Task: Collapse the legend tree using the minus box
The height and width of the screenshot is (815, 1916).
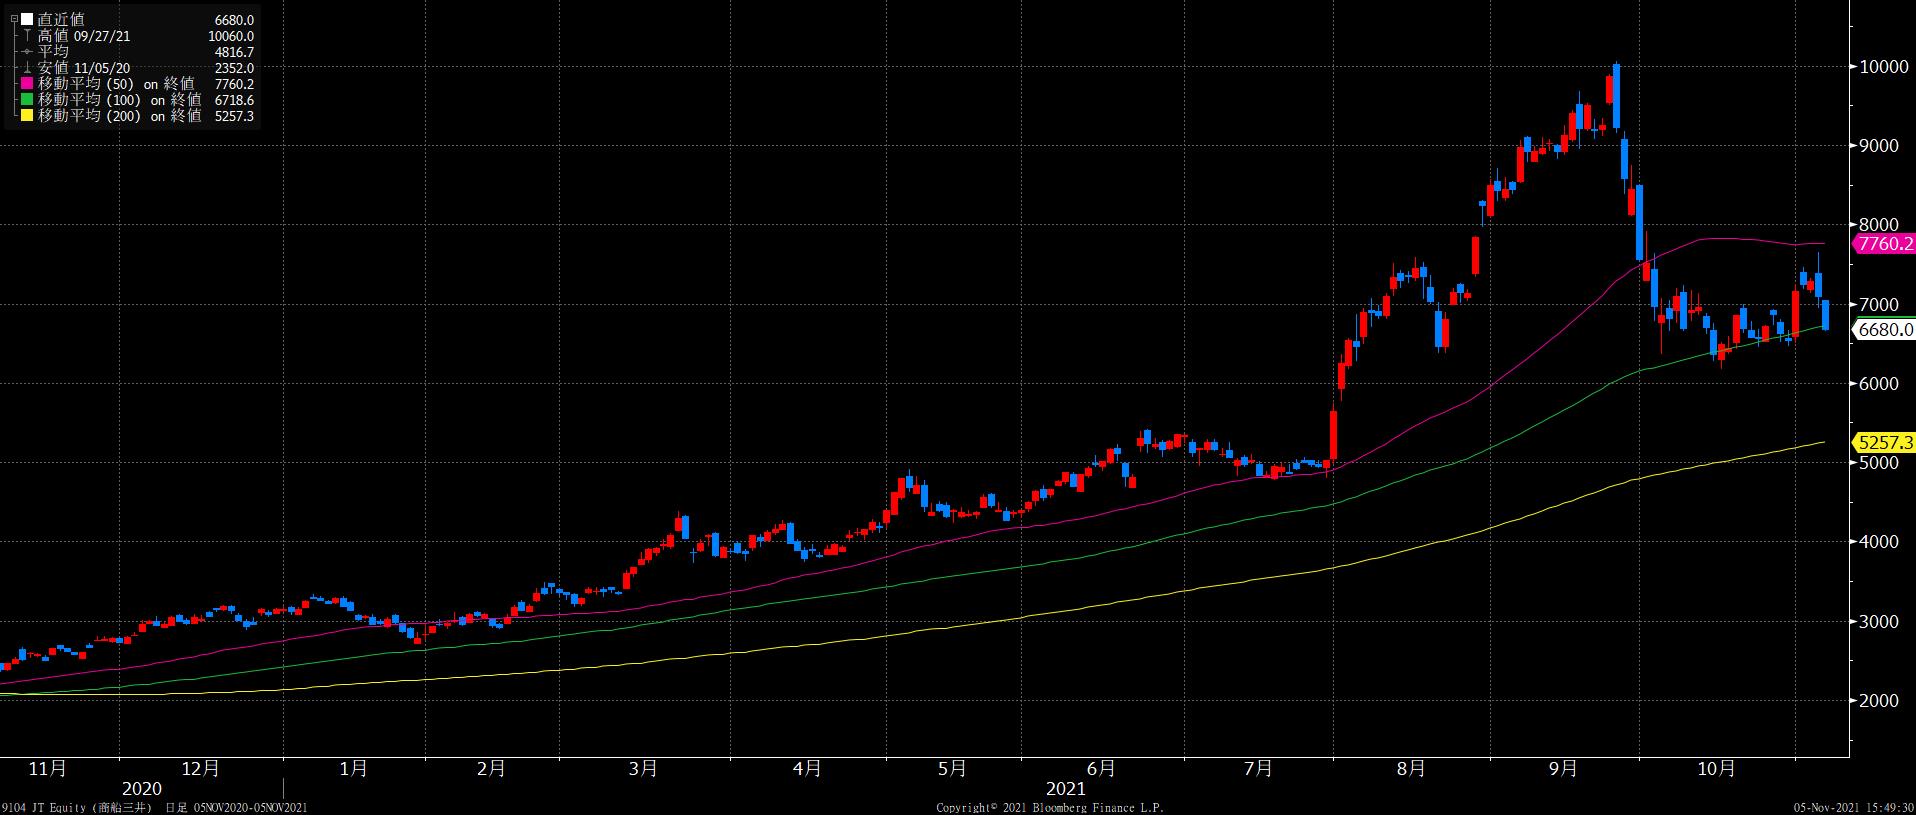Action: coord(13,19)
